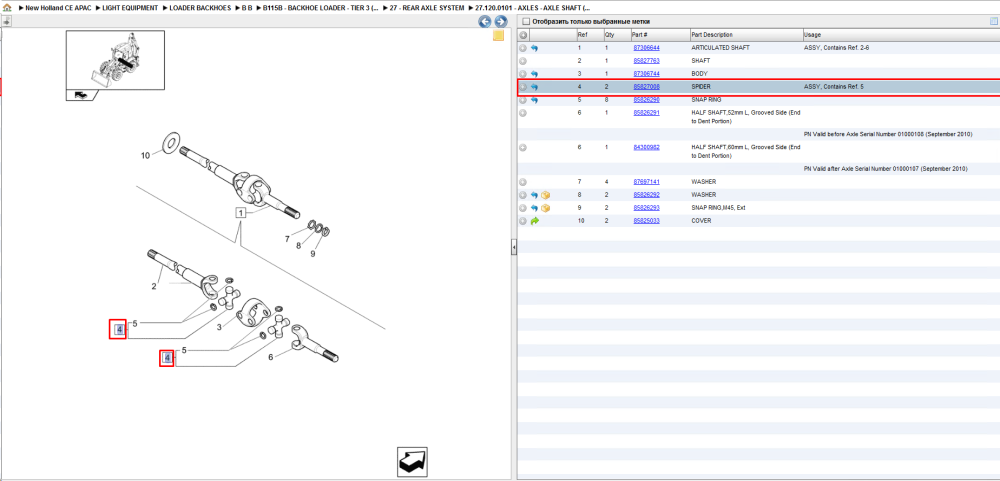Click the blue forward navigation arrow
This screenshot has height=481, width=1000.
[501, 22]
